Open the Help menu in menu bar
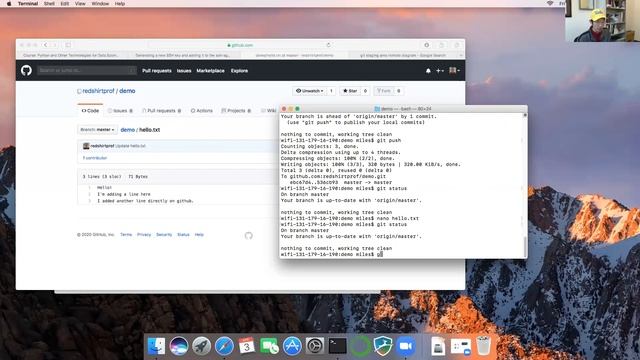Viewport: 640px width, 360px height. pos(120,3)
